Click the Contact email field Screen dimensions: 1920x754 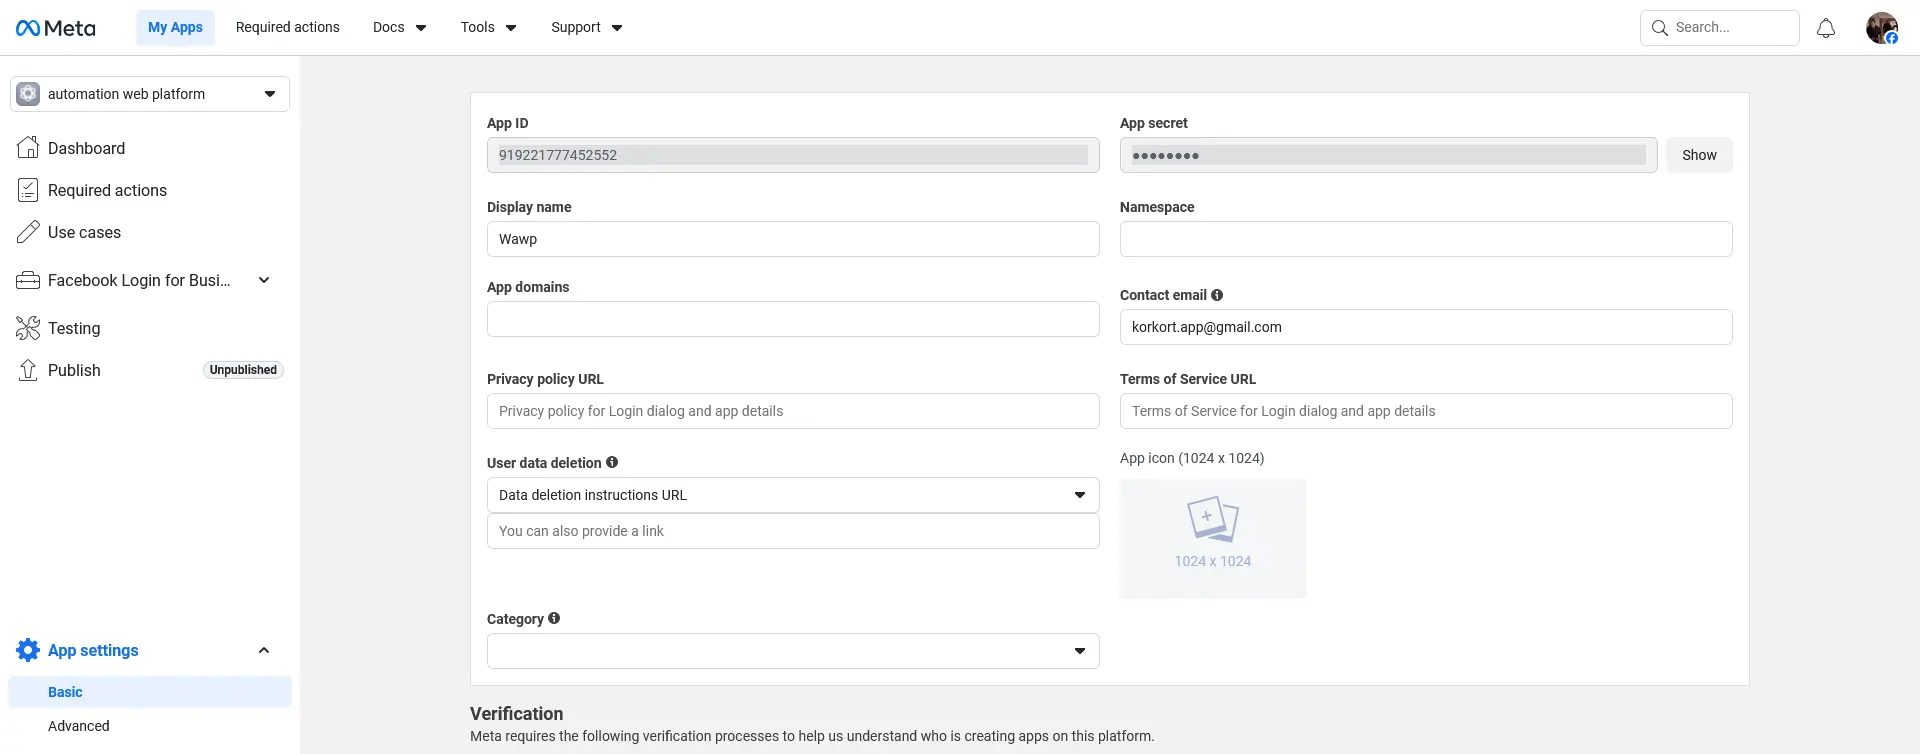pos(1426,327)
